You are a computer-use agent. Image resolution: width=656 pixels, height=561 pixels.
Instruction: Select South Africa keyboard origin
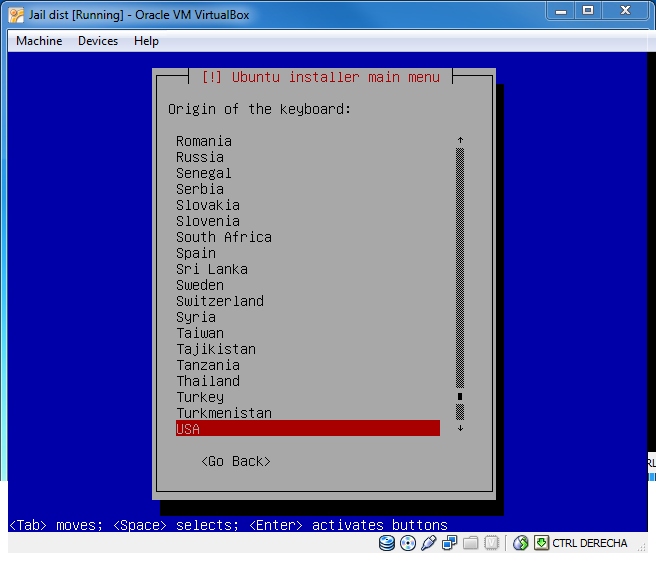tap(308, 237)
